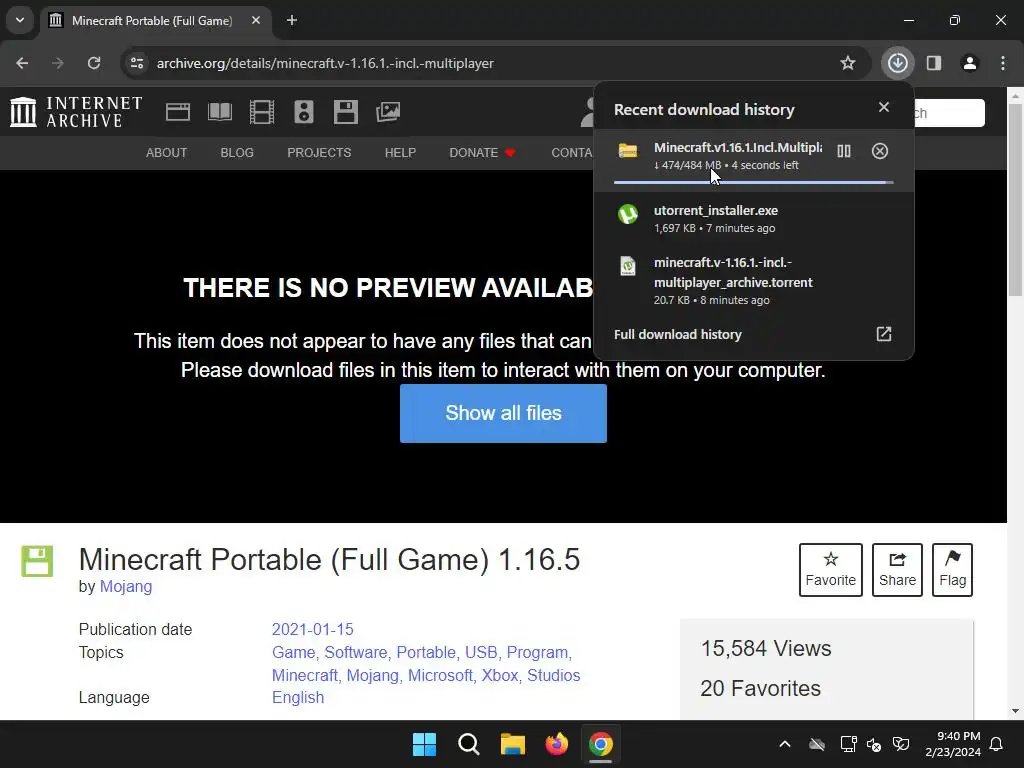Click the Share button
This screenshot has width=1024, height=768.
[x=897, y=570]
